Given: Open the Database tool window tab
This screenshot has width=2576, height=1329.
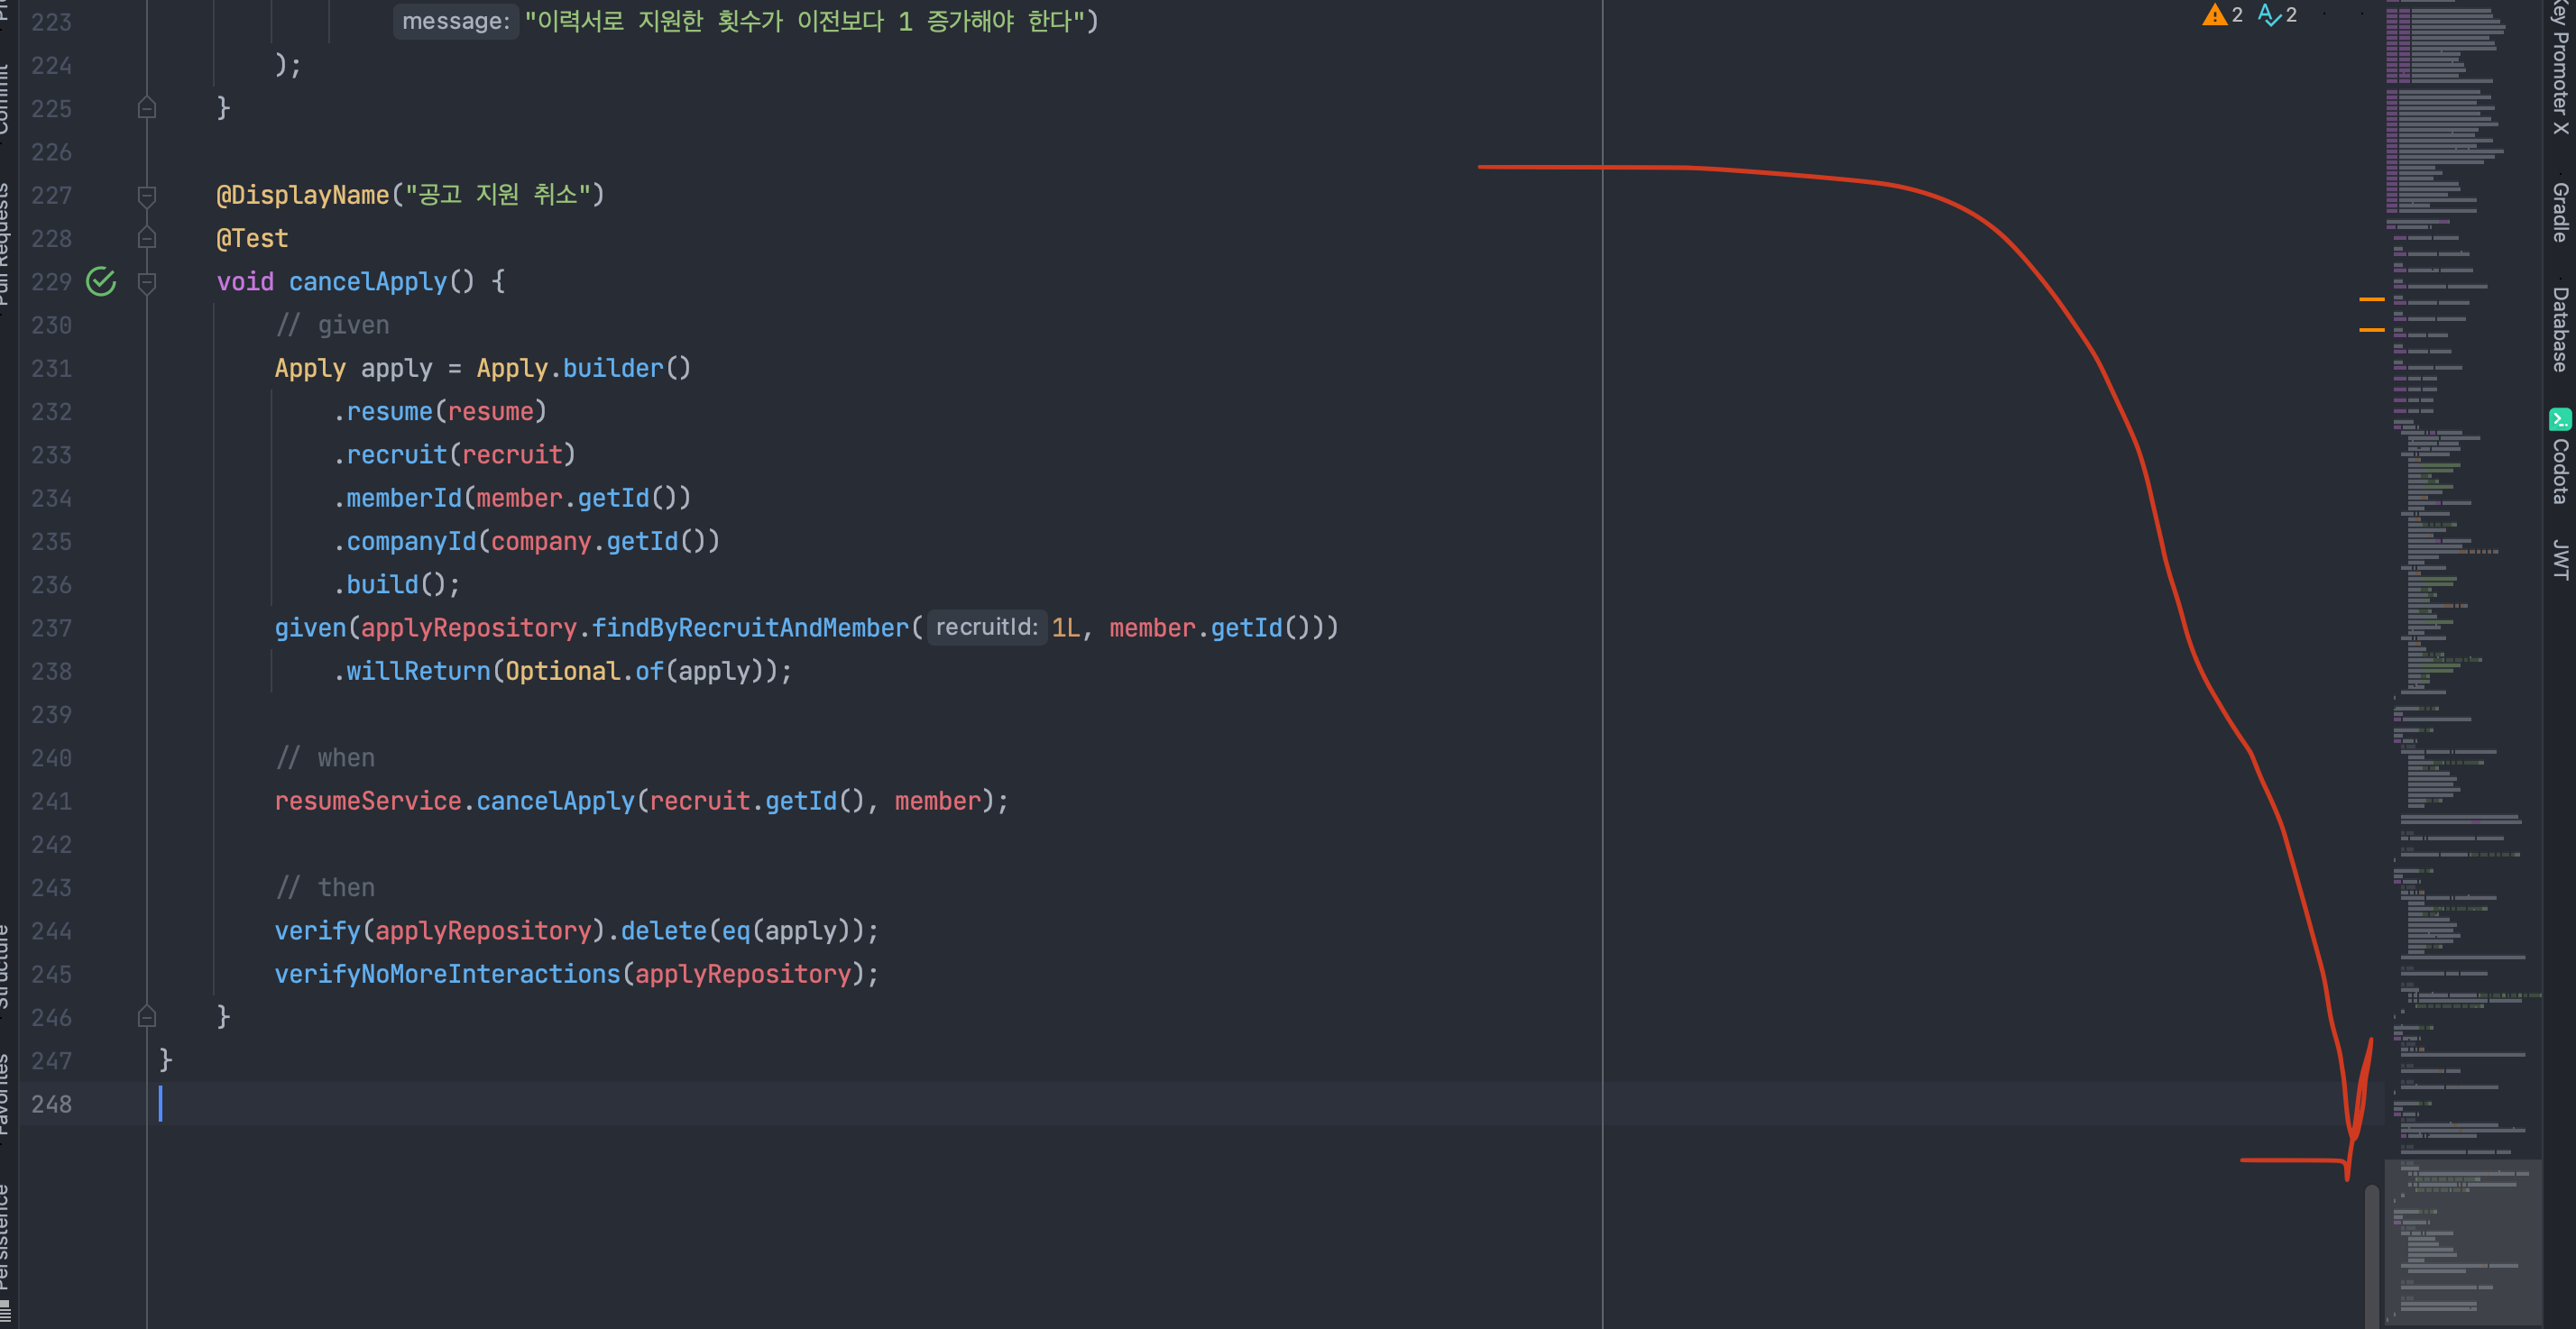Looking at the screenshot, I should [2560, 329].
